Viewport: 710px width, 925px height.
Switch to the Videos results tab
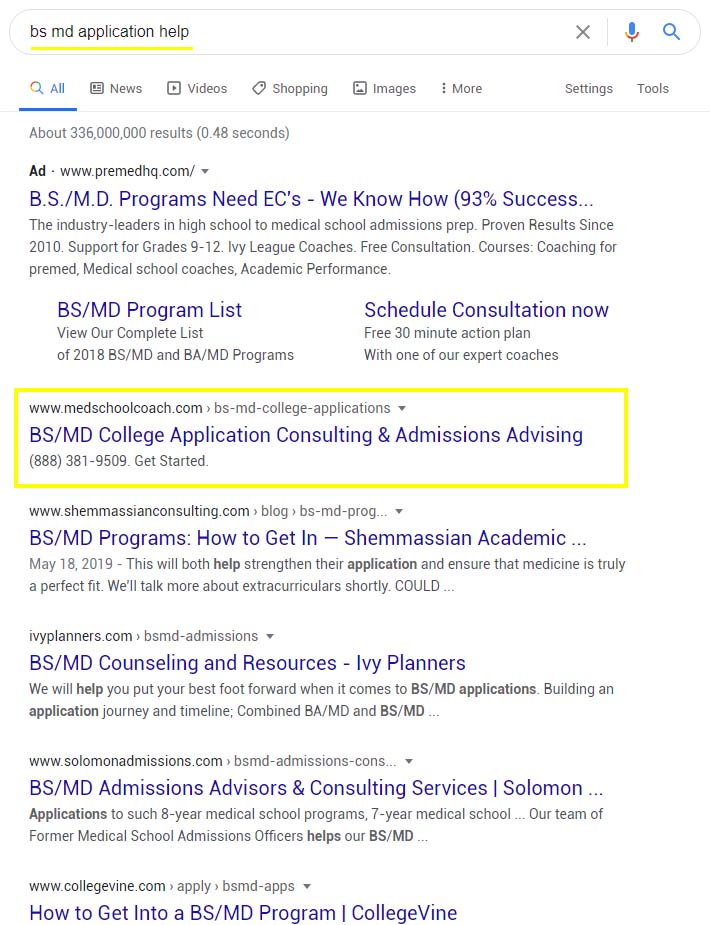pos(197,88)
